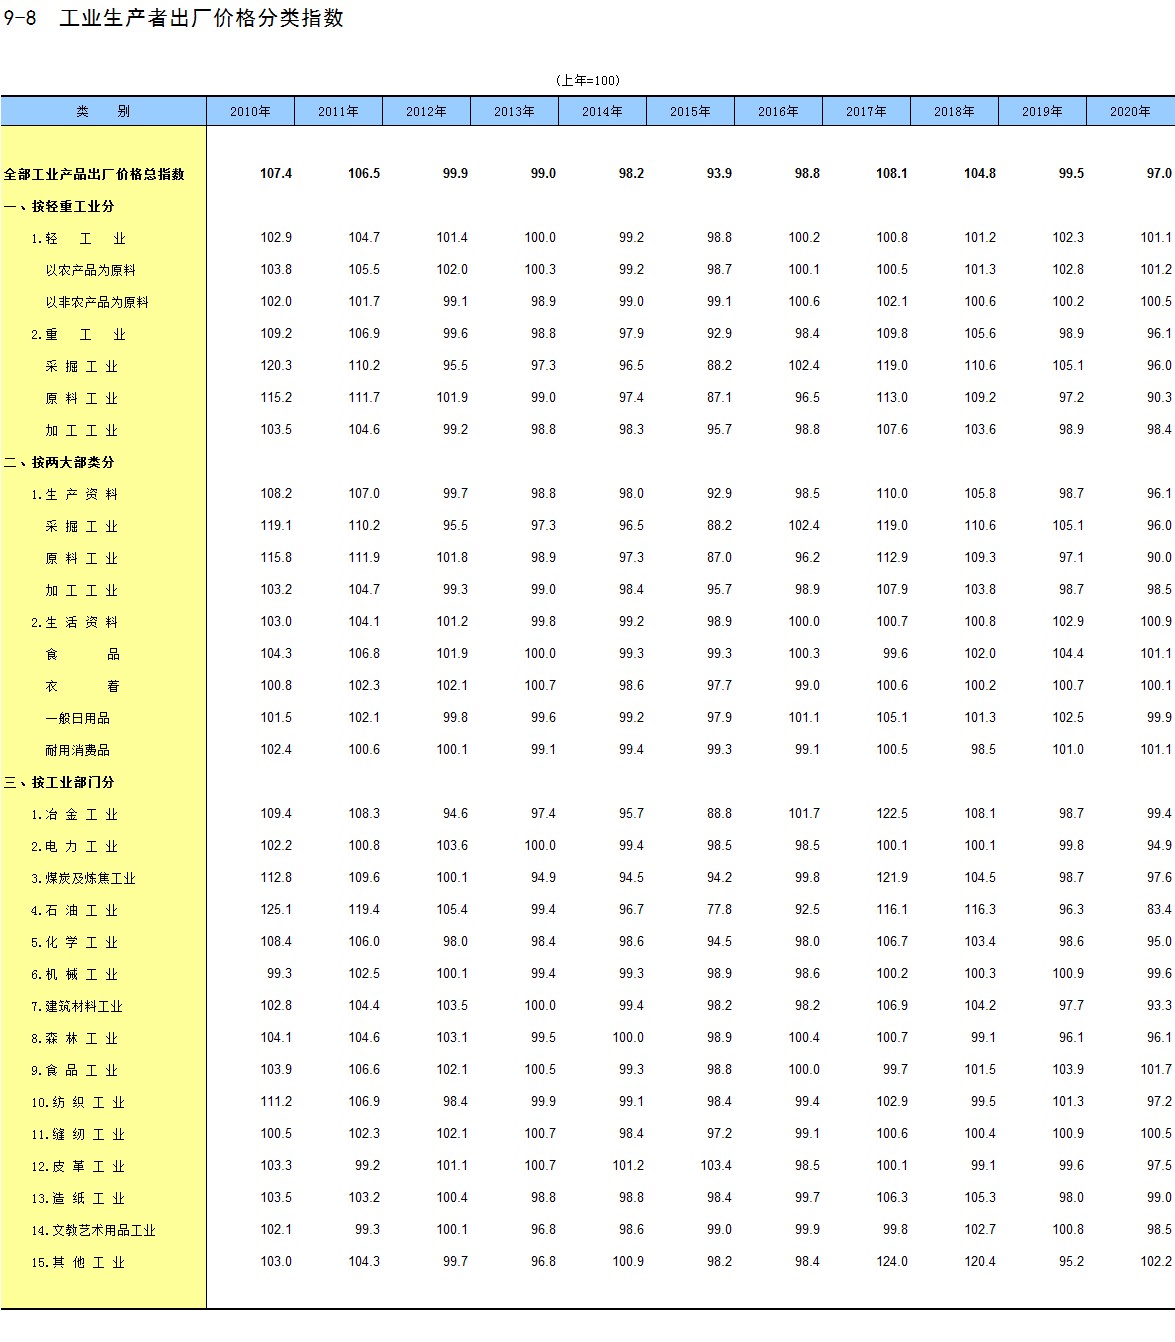Click 皮革工业 2015 value 103.4
This screenshot has width=1175, height=1342.
coord(716,1166)
